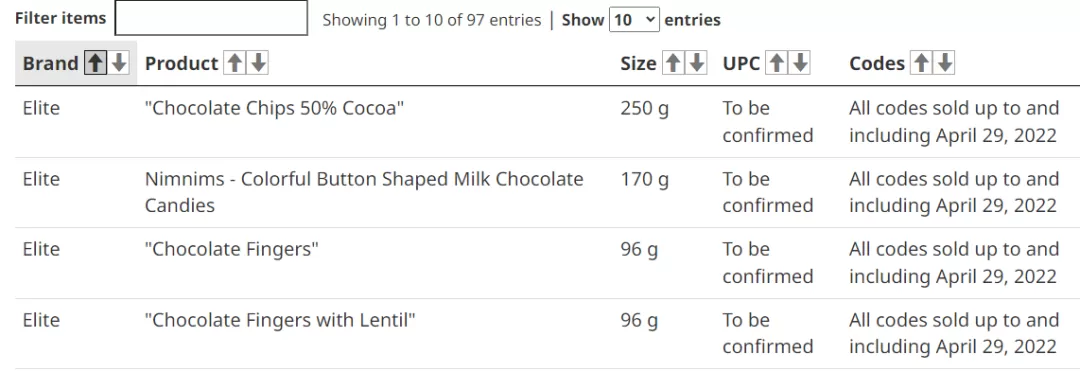Sort Brand column ascending with up arrow
Image resolution: width=1080 pixels, height=372 pixels.
96,63
